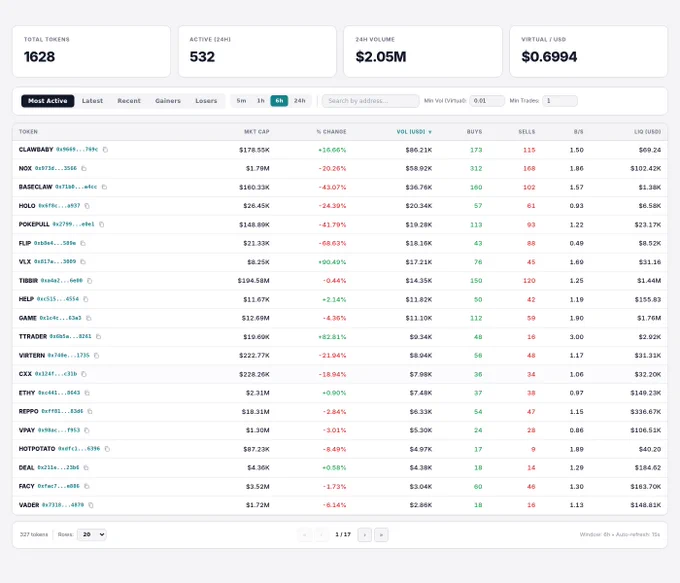Sort by MKT CAP column header
680x583 pixels.
pos(257,132)
